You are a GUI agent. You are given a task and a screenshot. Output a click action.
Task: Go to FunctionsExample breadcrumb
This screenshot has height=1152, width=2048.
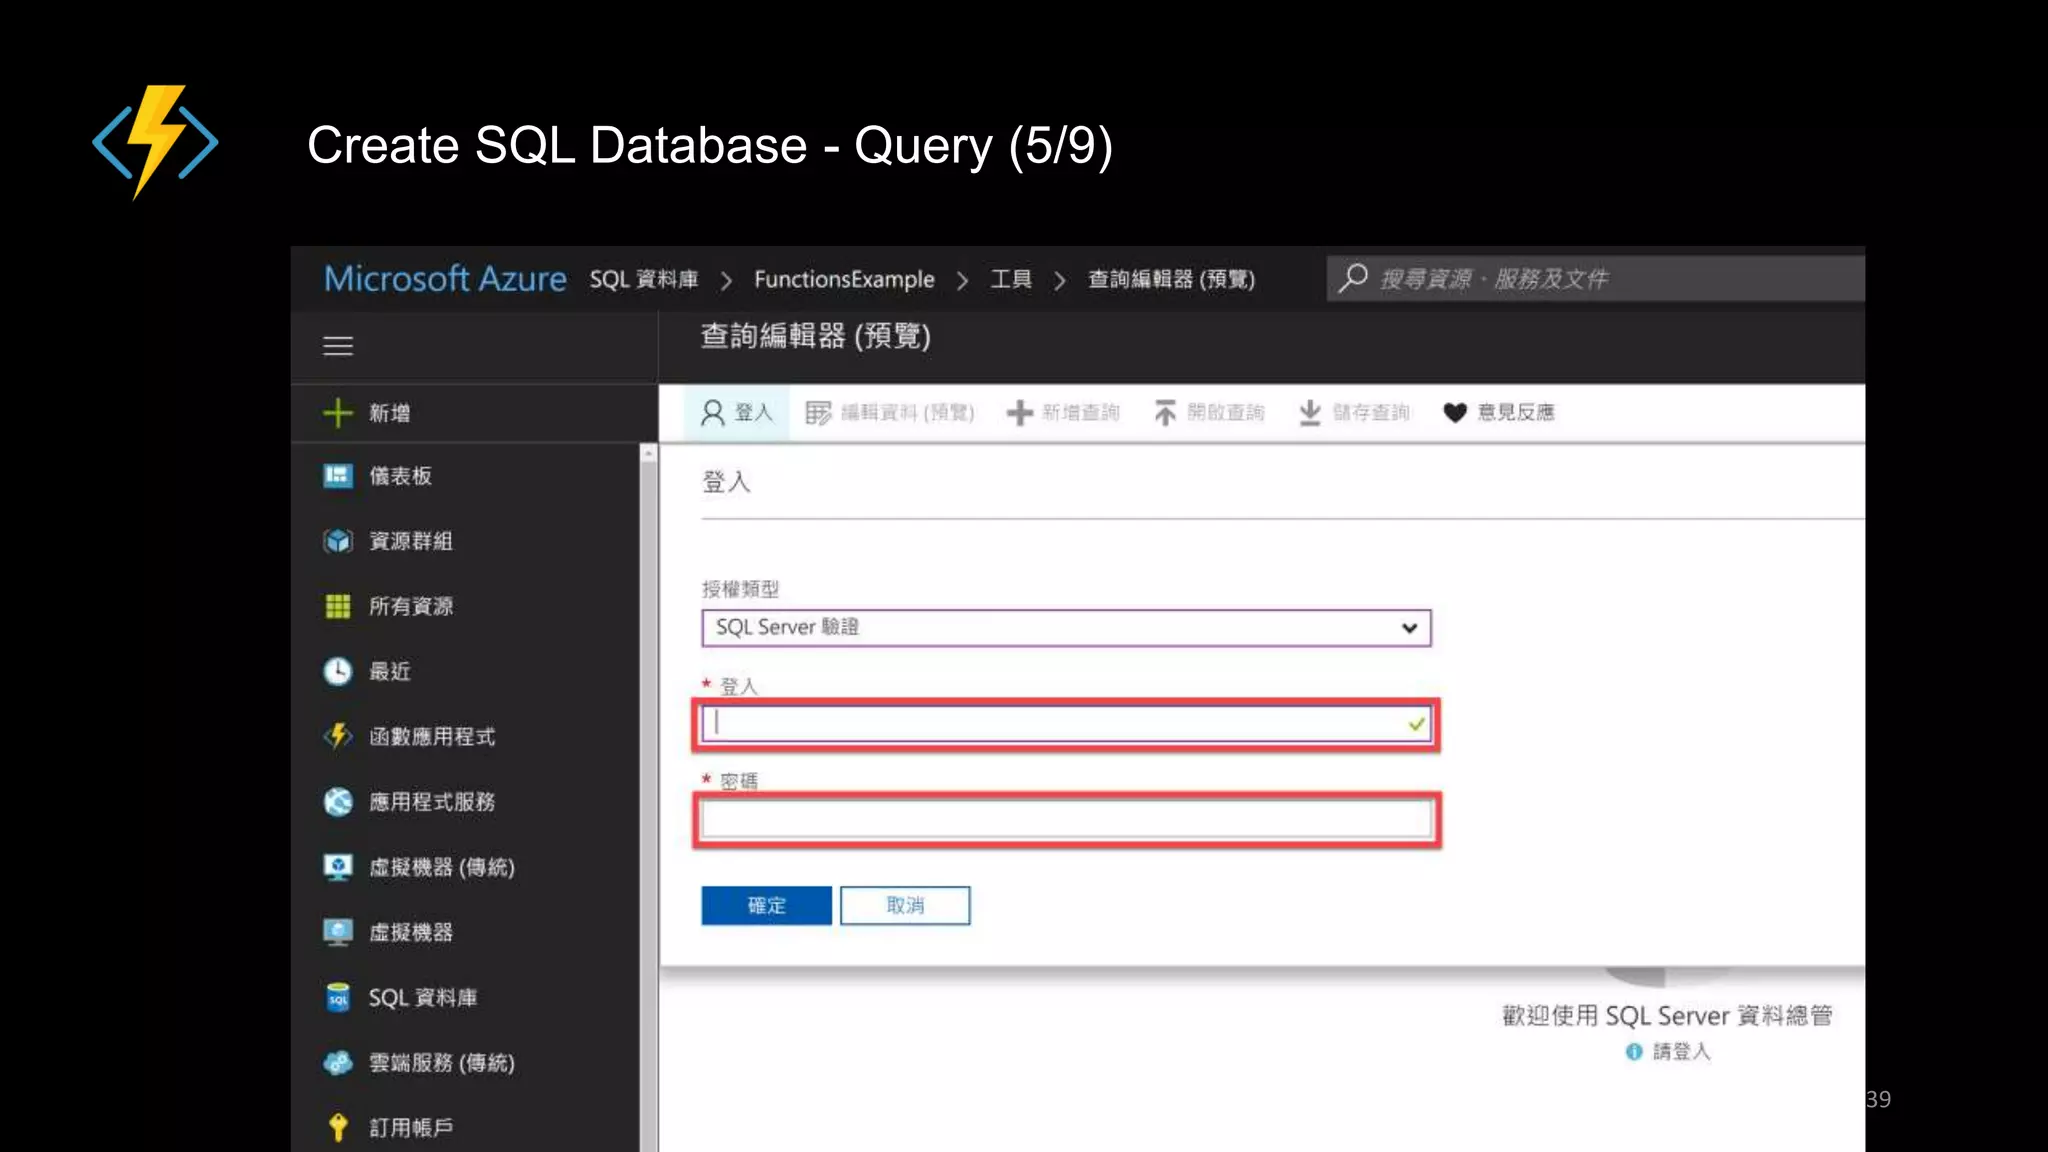[x=844, y=279]
